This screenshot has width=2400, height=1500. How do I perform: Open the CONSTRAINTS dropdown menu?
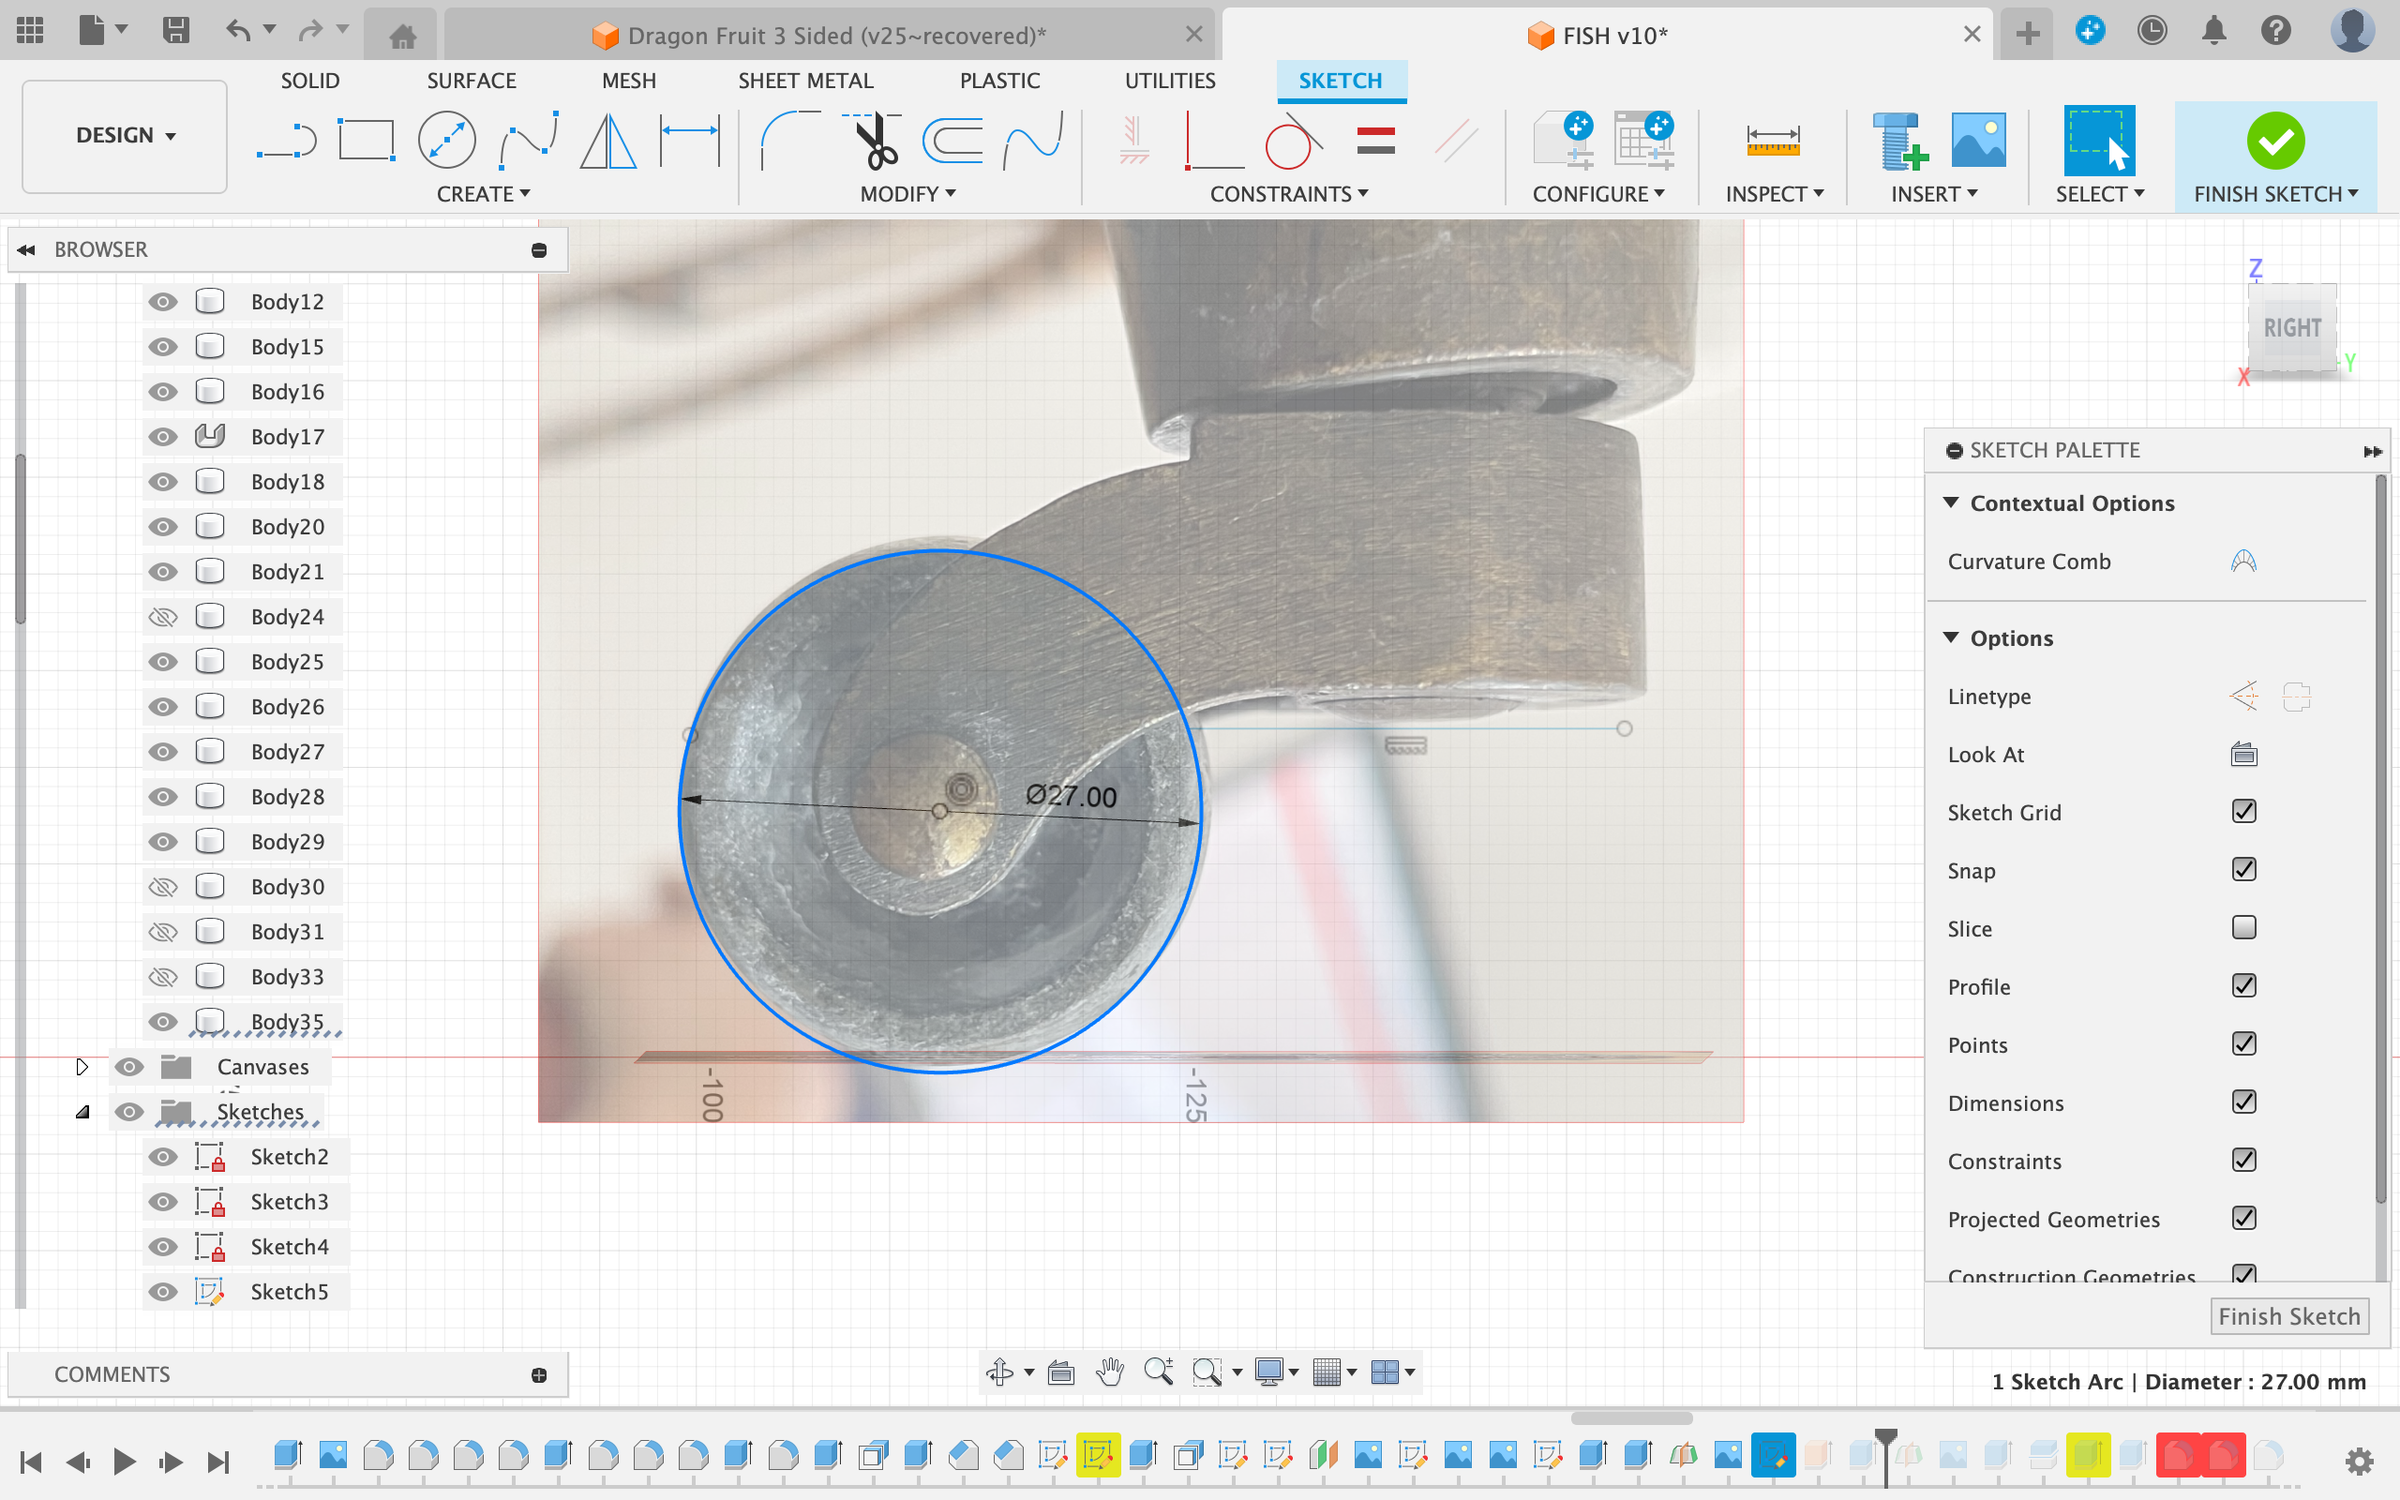pos(1288,194)
